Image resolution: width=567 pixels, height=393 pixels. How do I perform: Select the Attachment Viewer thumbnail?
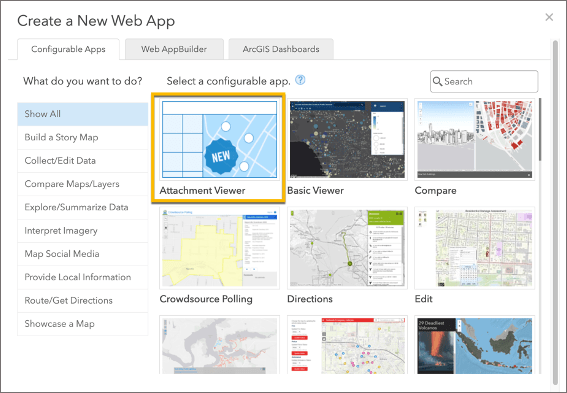219,139
